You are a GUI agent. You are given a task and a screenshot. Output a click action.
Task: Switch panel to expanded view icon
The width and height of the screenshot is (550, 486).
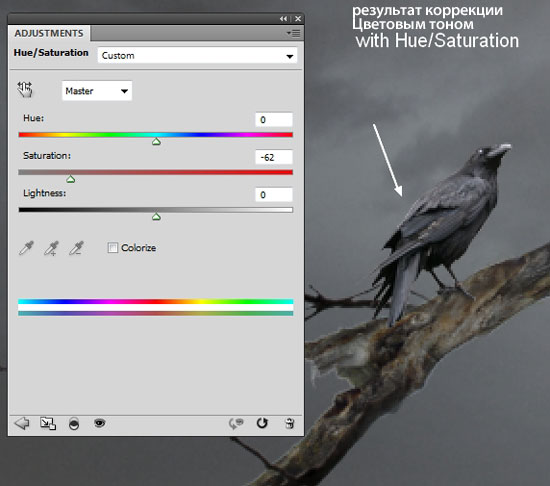pos(48,423)
